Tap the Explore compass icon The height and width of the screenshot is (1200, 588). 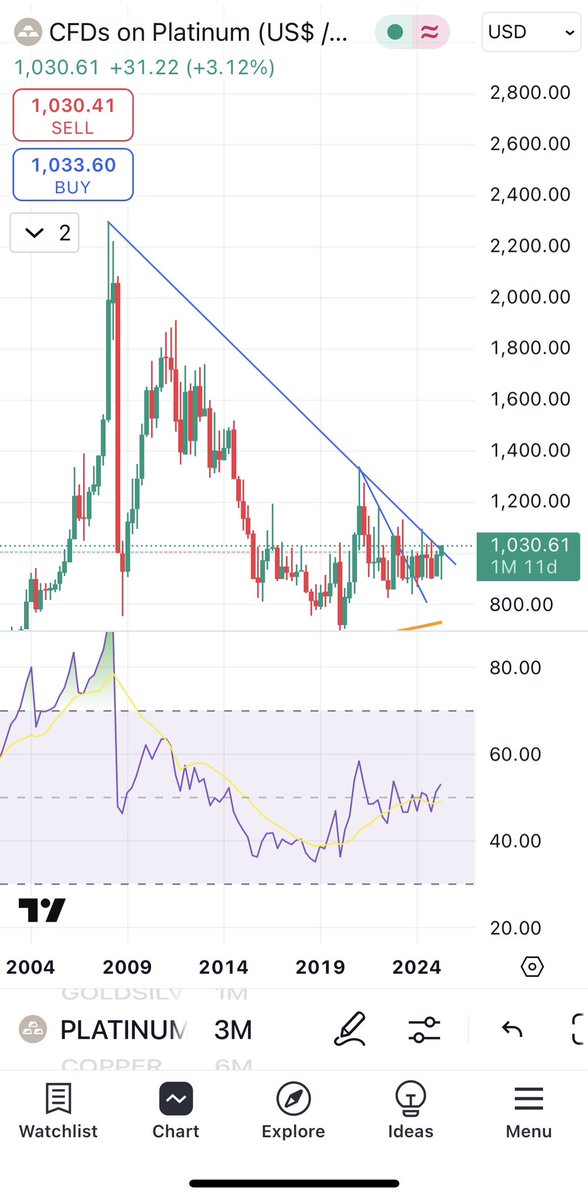click(293, 1099)
